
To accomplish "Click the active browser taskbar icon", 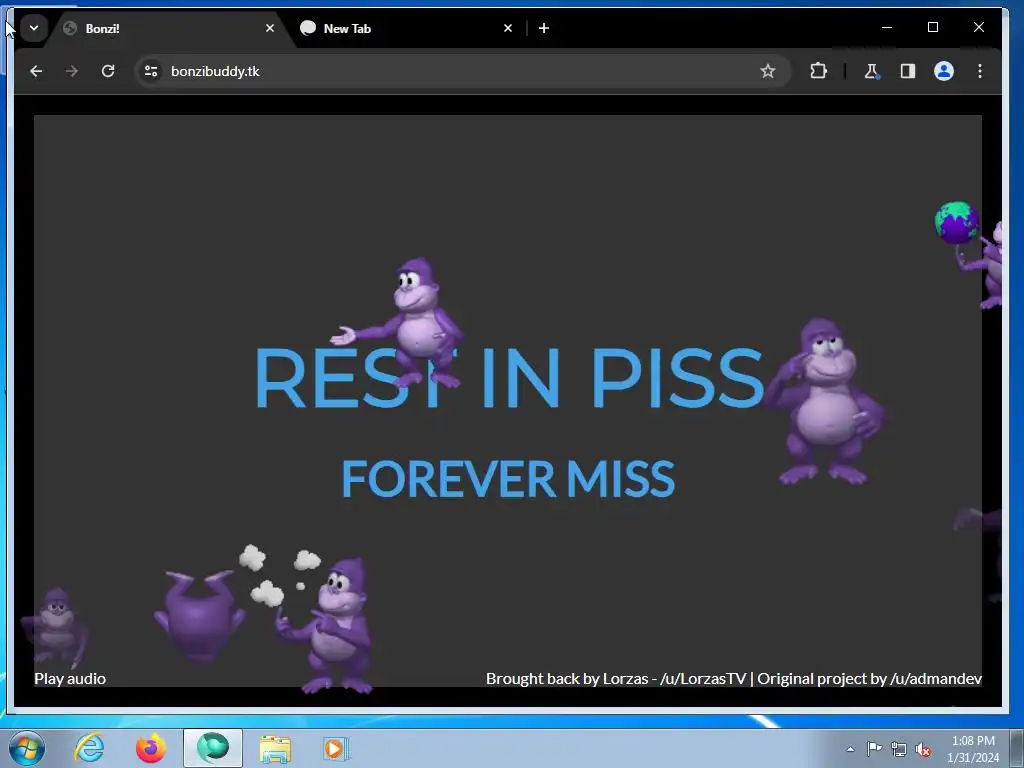I will [x=213, y=748].
